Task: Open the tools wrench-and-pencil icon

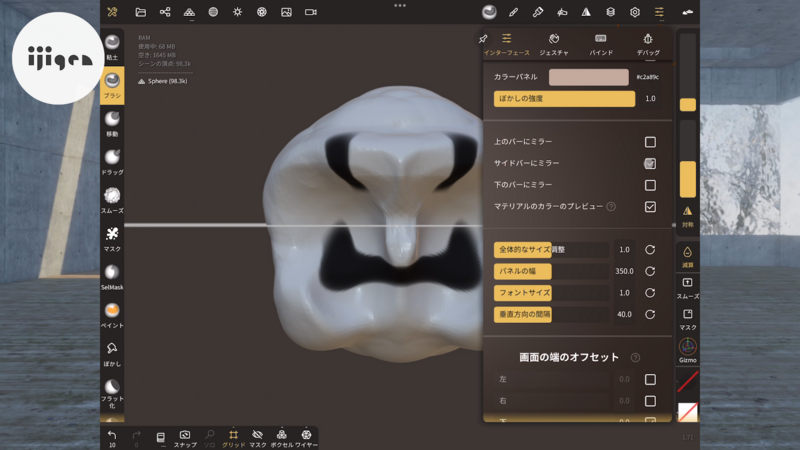Action: coord(112,12)
